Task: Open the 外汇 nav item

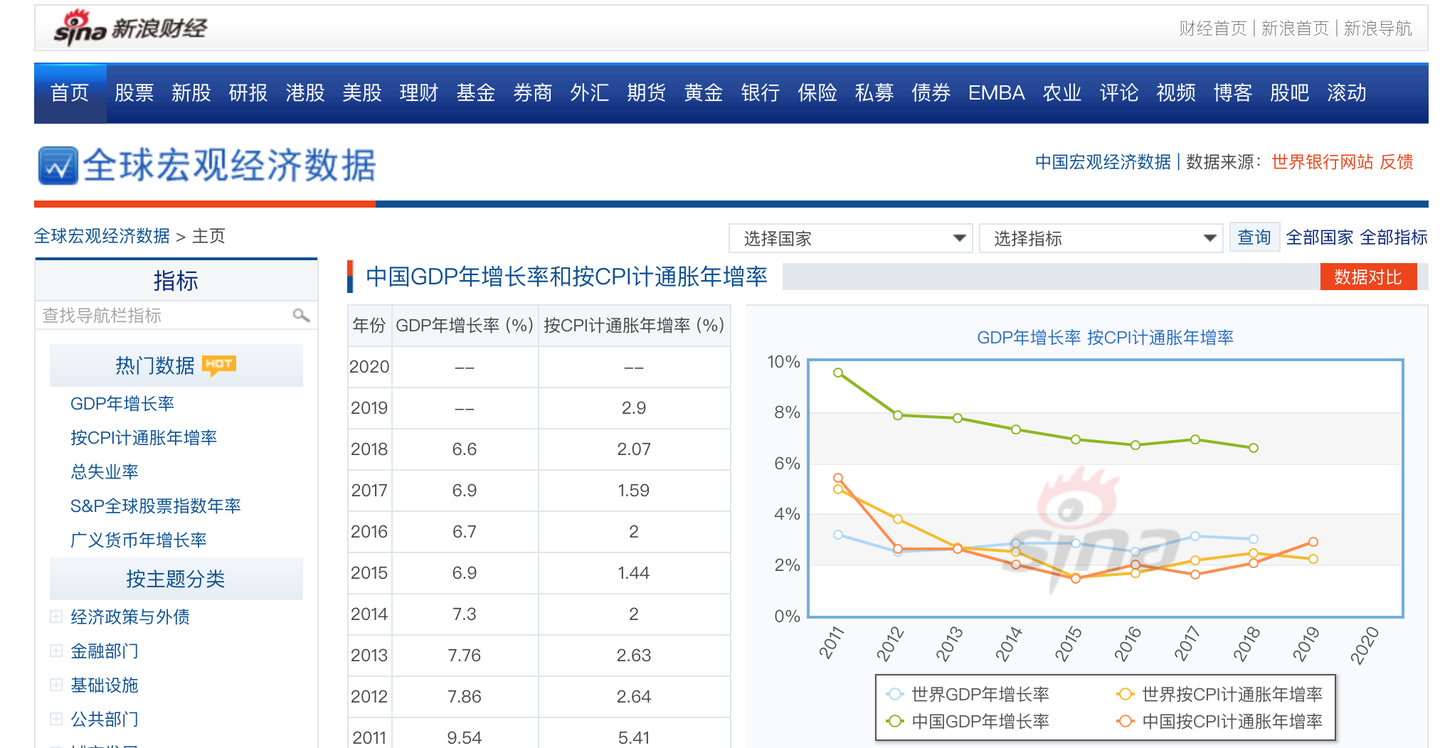Action: (x=590, y=93)
